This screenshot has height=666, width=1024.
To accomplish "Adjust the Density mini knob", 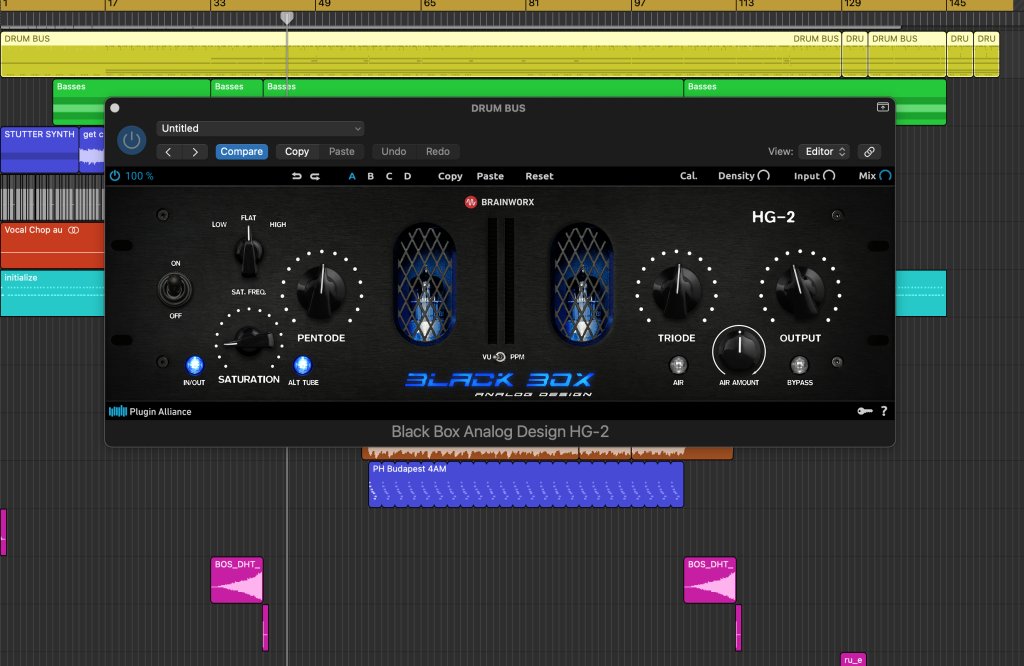I will coord(763,176).
